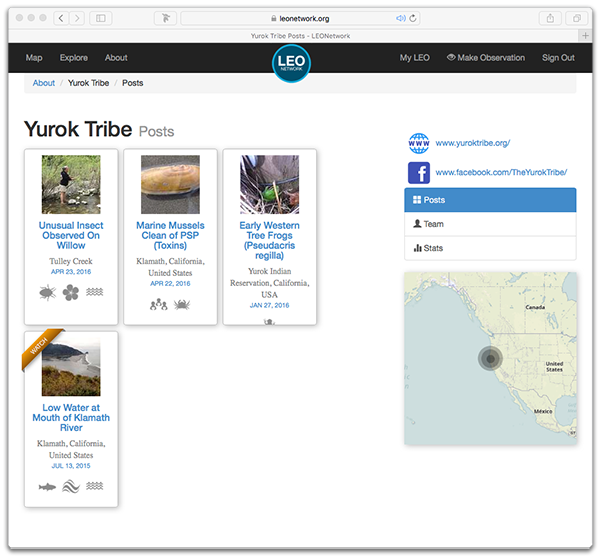Image resolution: width=600 pixels, height=558 pixels.
Task: Open the Low Water at Mouth of Klamath River post
Action: click(70, 417)
